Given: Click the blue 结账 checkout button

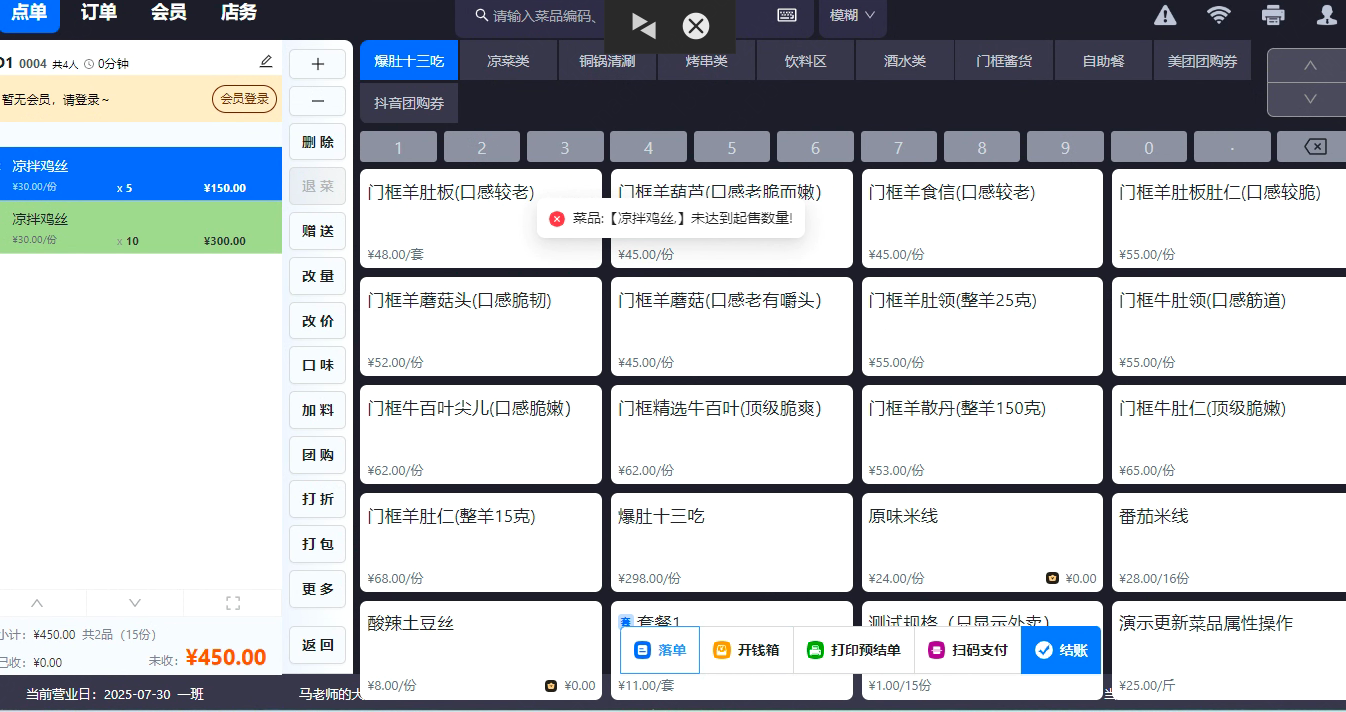Looking at the screenshot, I should point(1061,650).
